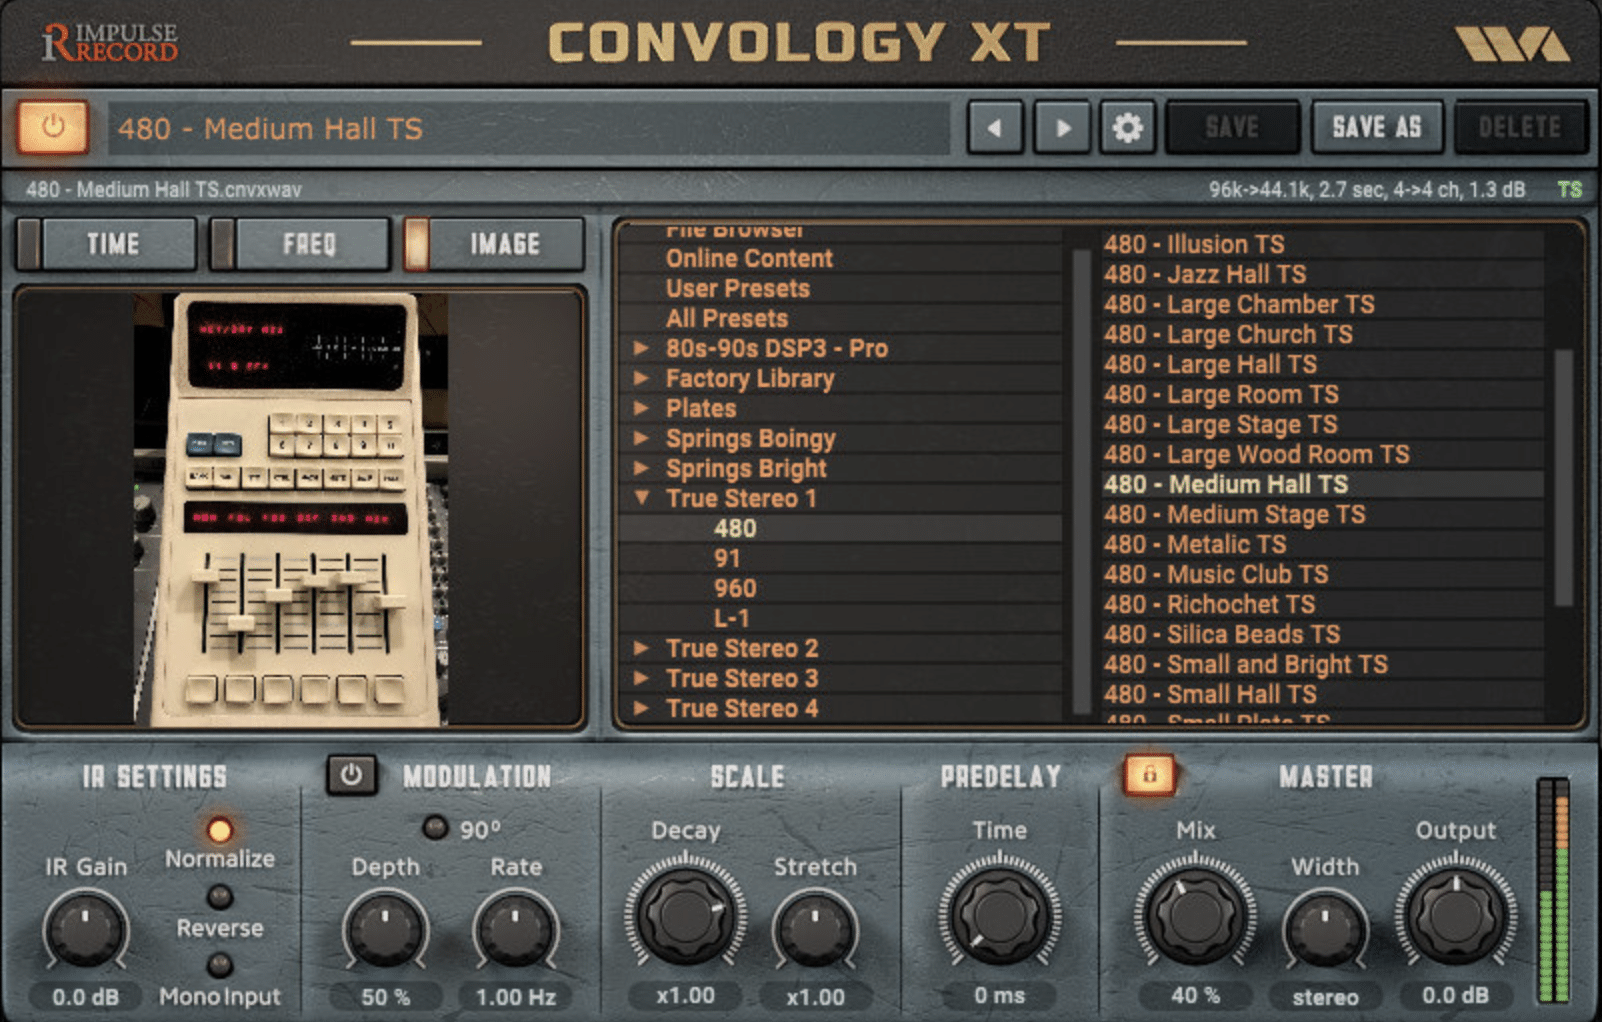Collapse the True Stereo 1 folder
This screenshot has width=1602, height=1022.
click(642, 498)
